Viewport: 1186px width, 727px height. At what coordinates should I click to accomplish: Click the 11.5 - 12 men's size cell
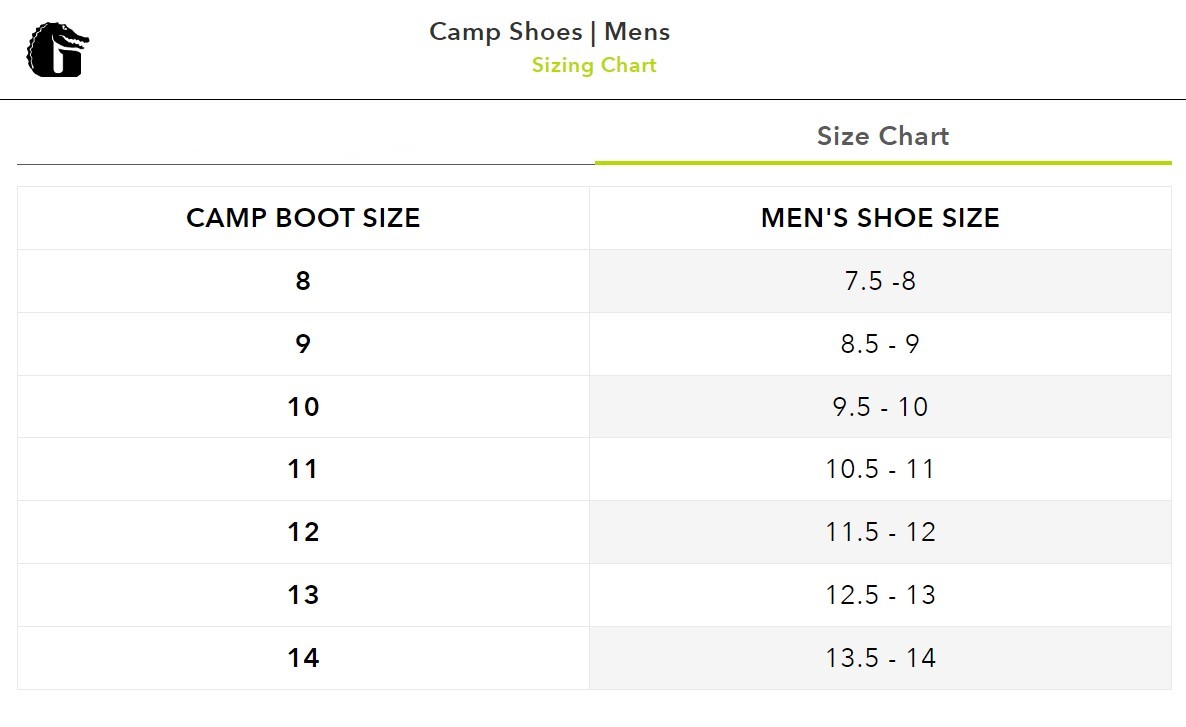[x=880, y=532]
